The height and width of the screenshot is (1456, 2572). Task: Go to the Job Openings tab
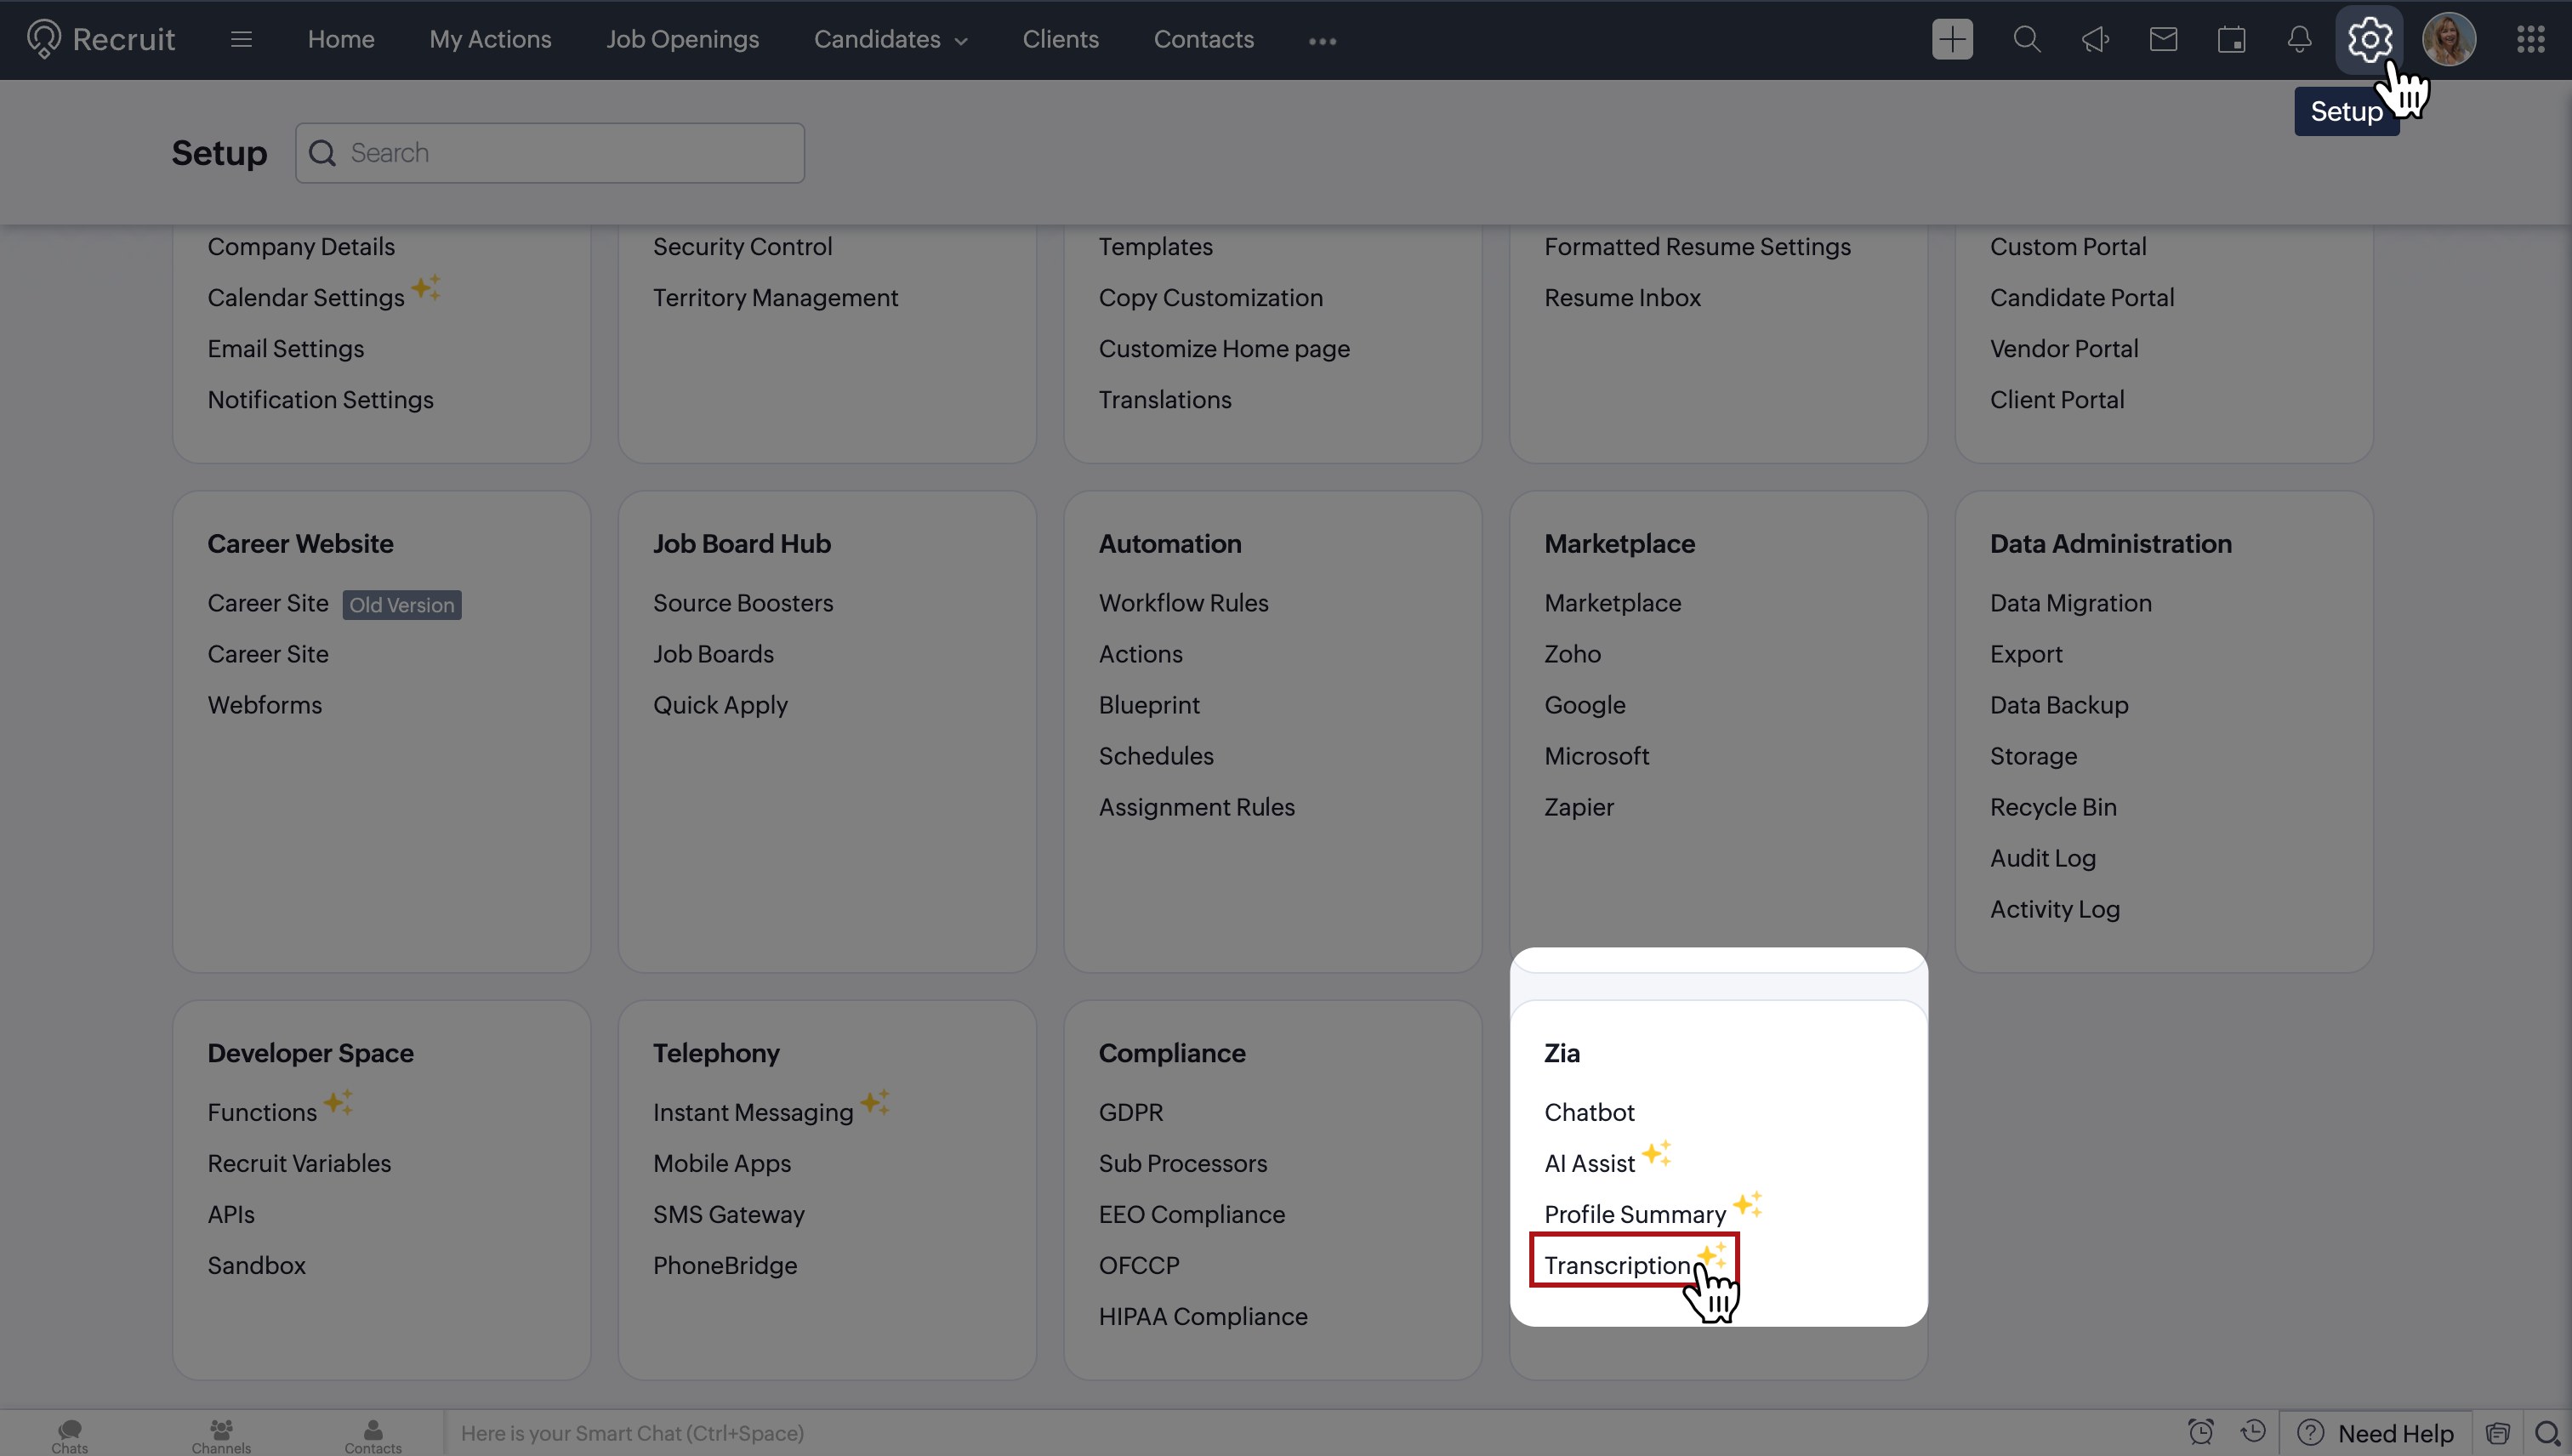[682, 40]
